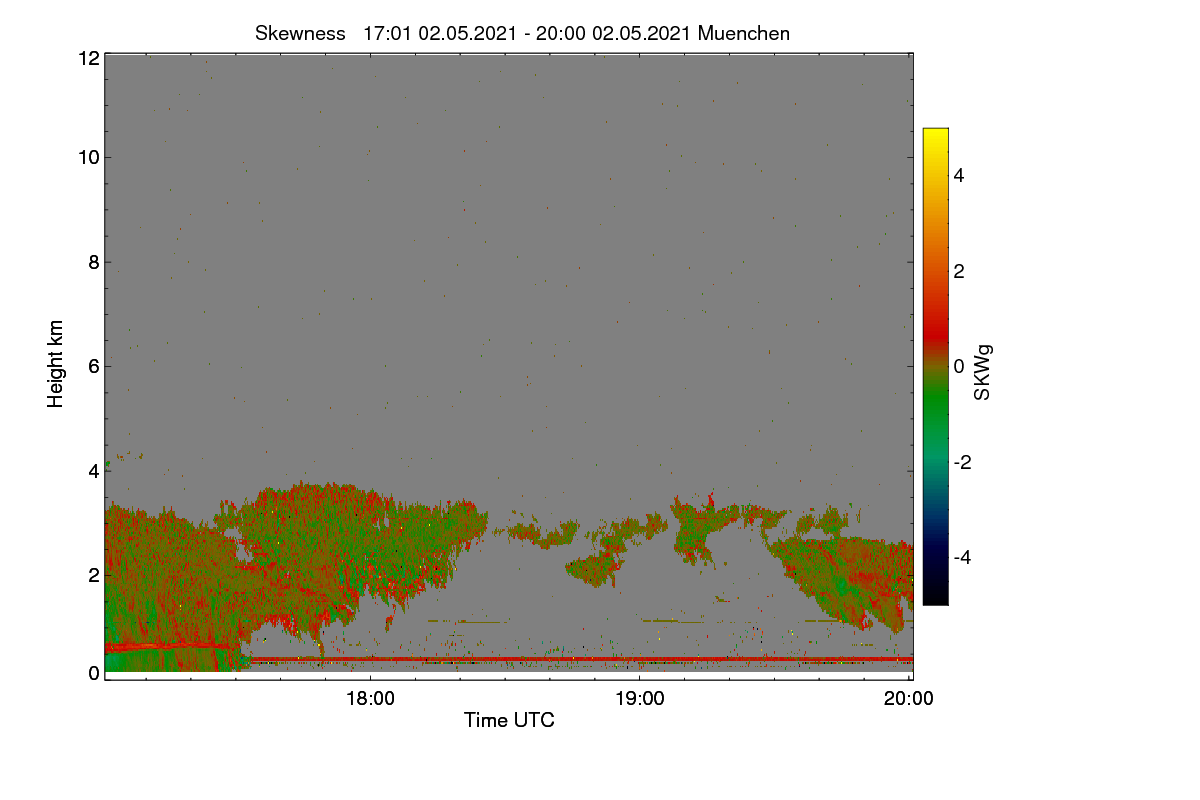Image resolution: width=1200 pixels, height=800 pixels.
Task: Click the height tick label 10
Action: [x=88, y=158]
